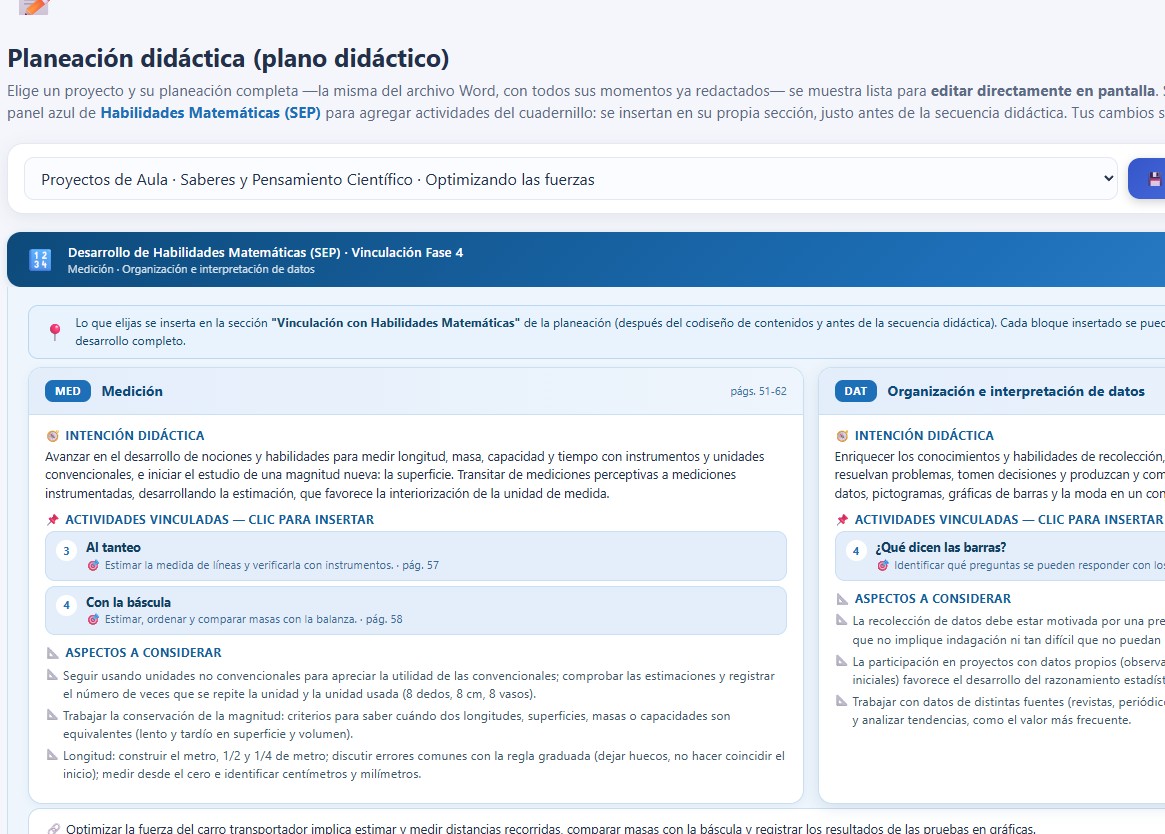Click 'Vinculación con Habilidades Matemáticas' bold text

(395, 323)
